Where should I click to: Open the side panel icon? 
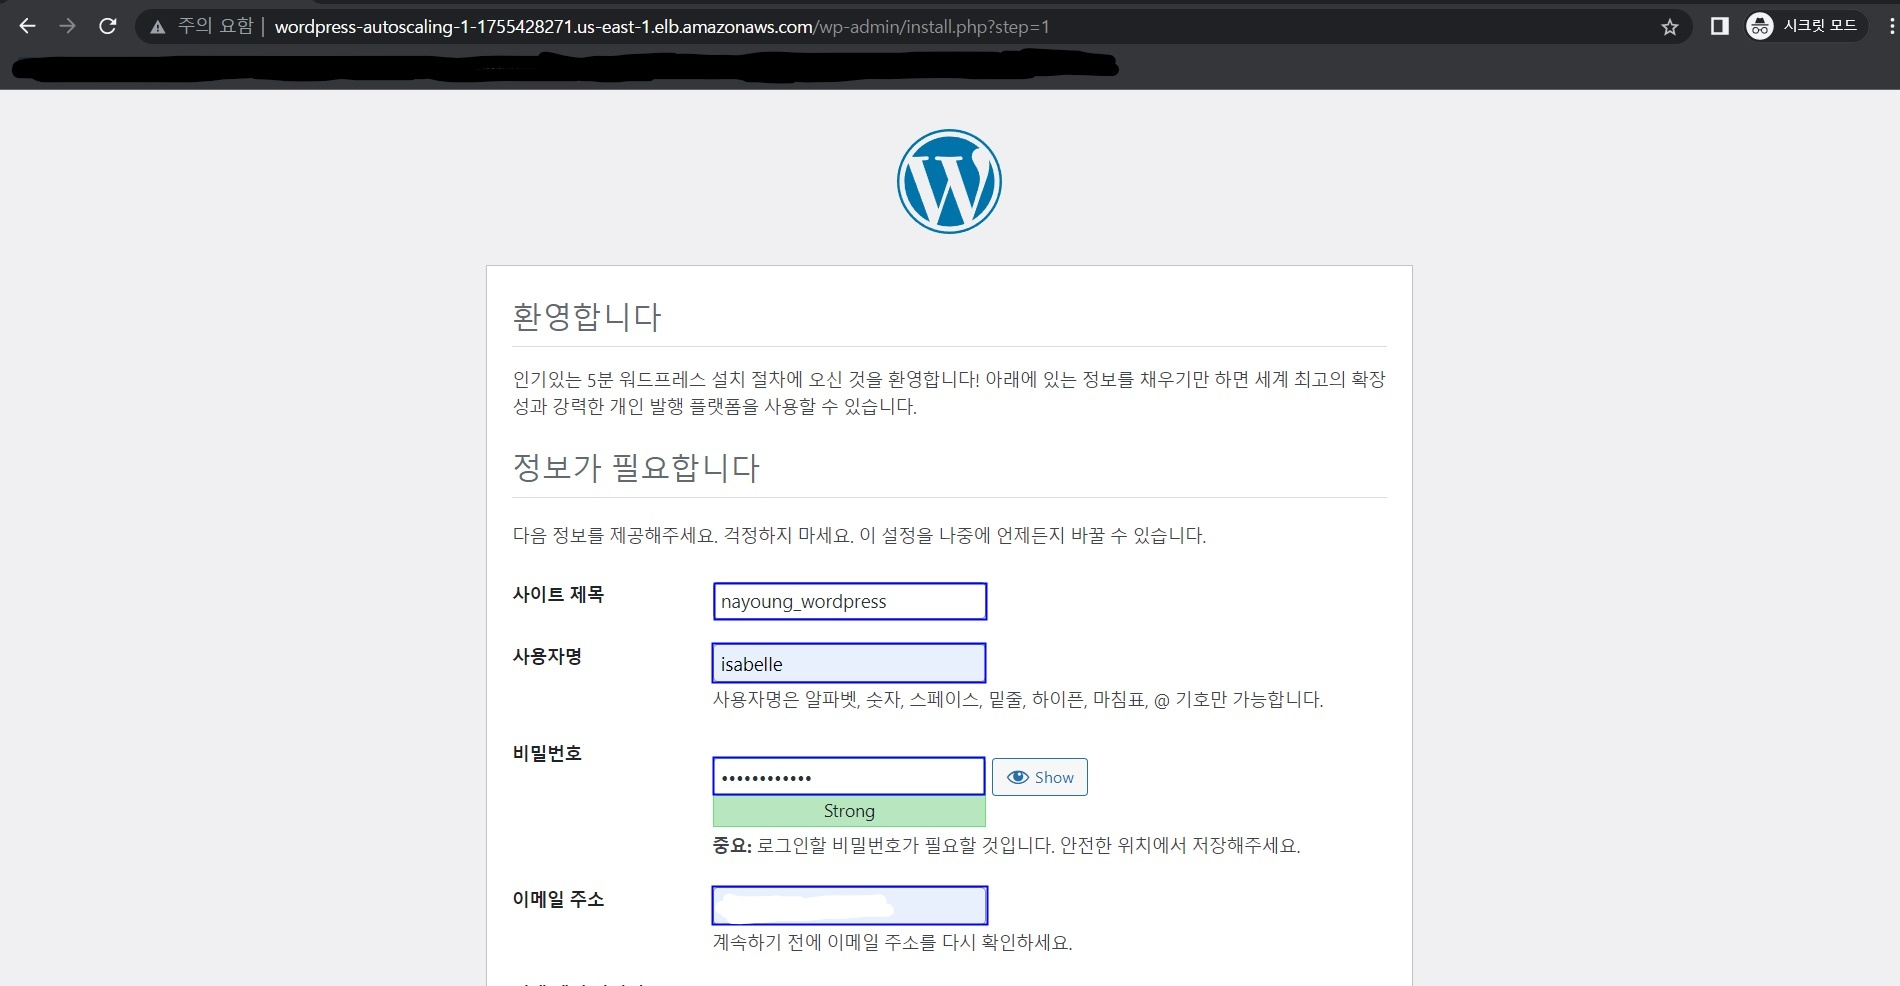click(1719, 26)
